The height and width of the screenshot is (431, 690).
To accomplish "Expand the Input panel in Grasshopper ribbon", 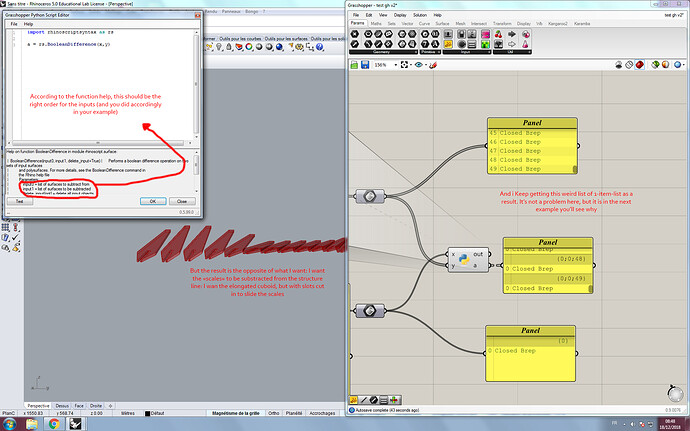I will click(x=466, y=52).
